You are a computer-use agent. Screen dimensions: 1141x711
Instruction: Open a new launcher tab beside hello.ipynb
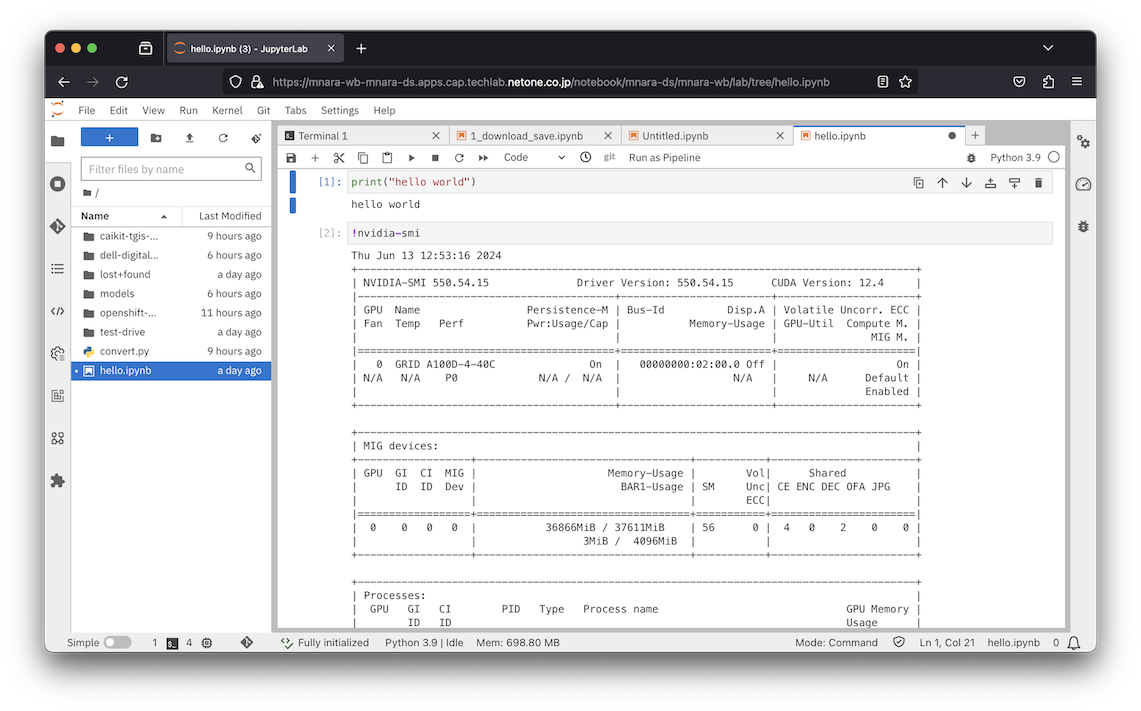(x=975, y=135)
